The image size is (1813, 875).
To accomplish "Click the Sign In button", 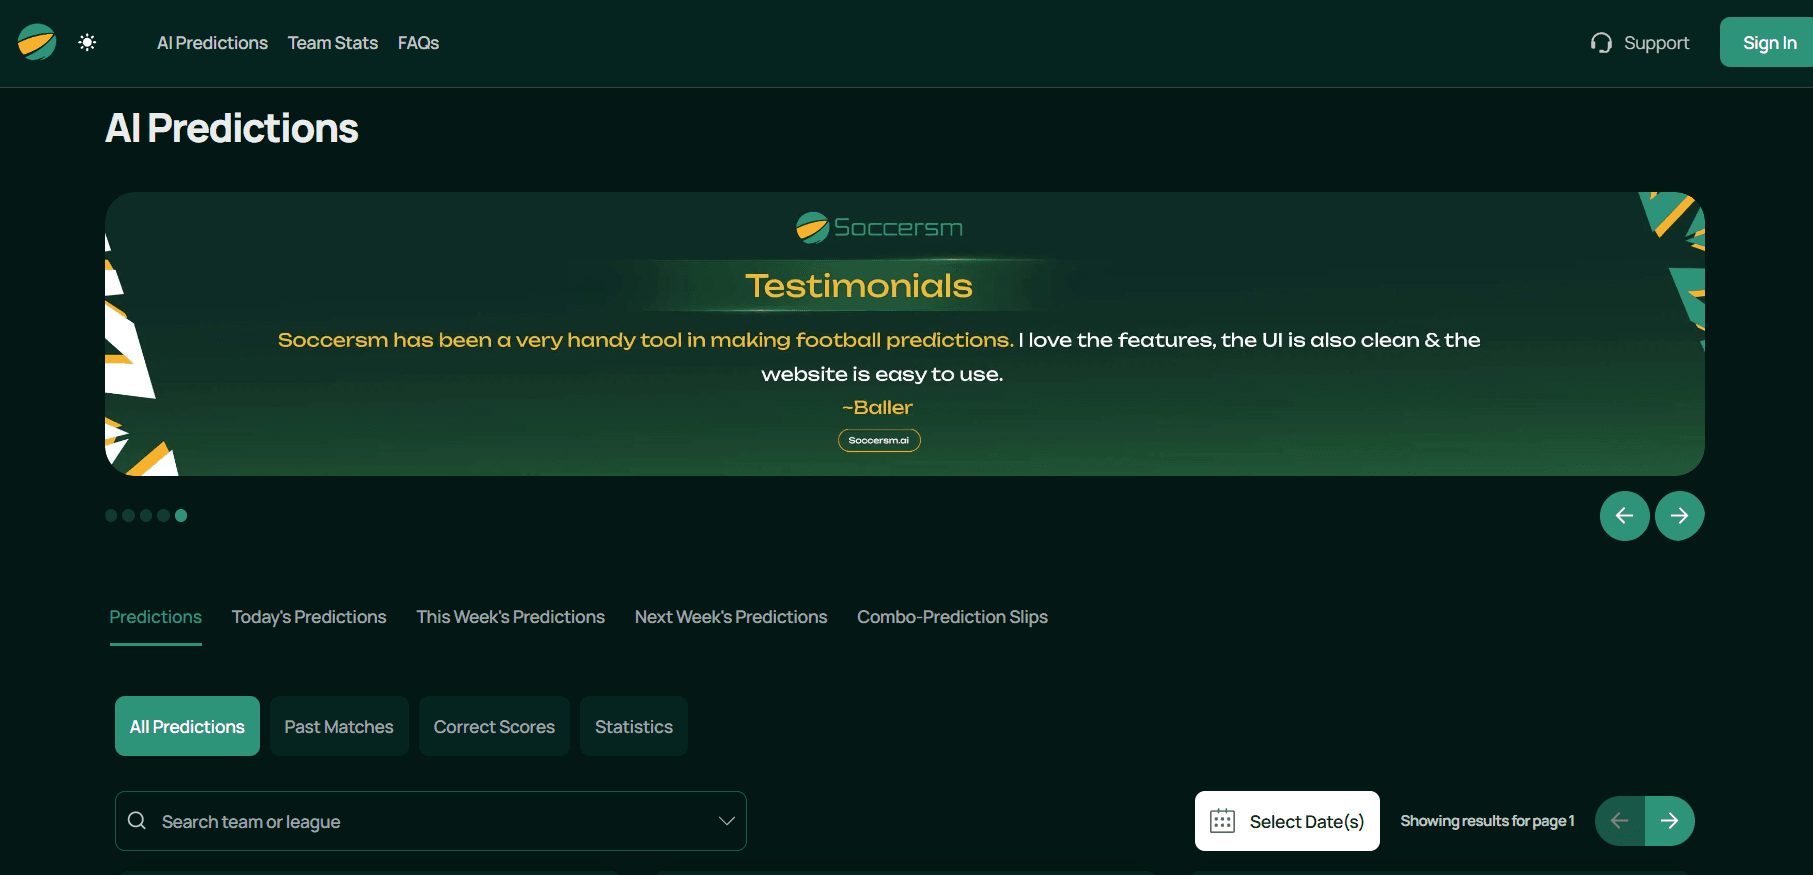I will 1768,42.
